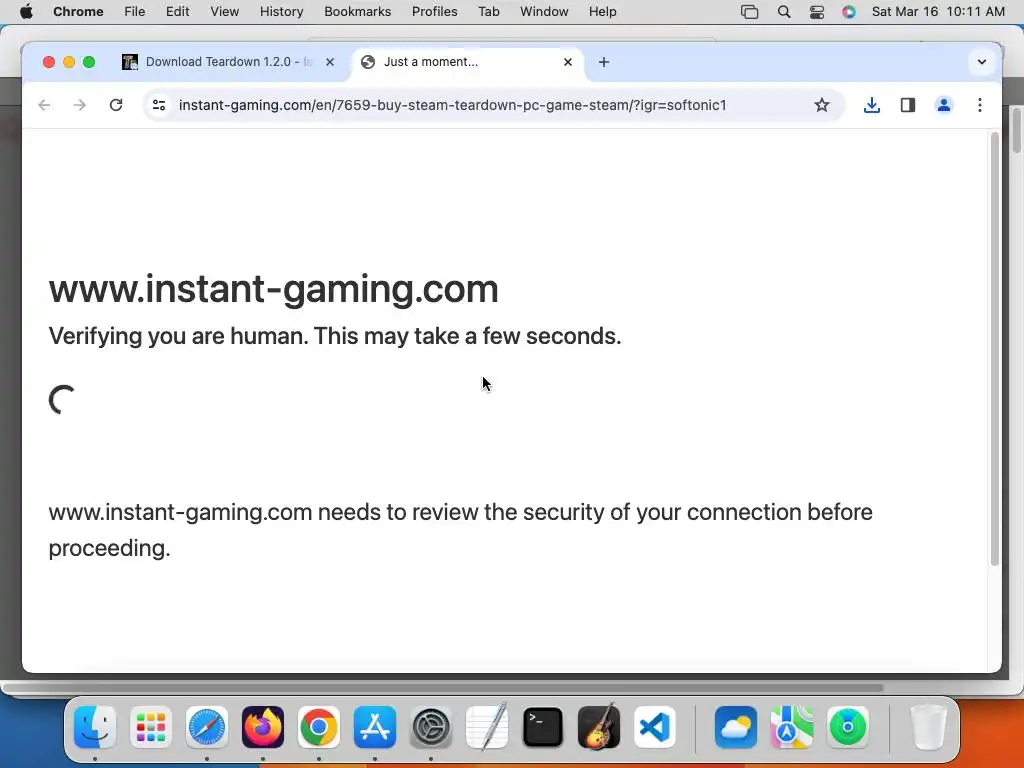Close the Download Teardown tab
This screenshot has height=768, width=1024.
point(330,62)
